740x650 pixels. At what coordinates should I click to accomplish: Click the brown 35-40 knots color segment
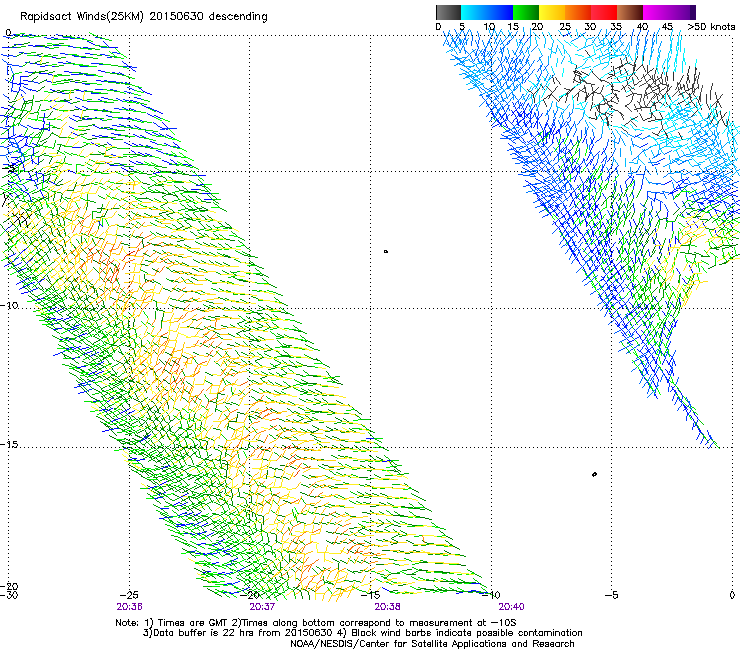click(630, 12)
